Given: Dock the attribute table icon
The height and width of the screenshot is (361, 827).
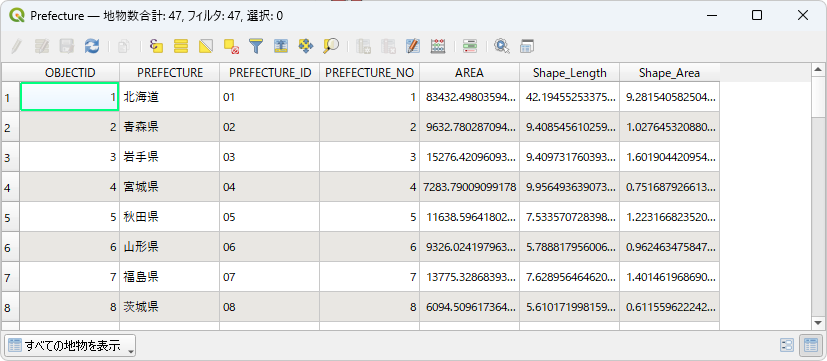Looking at the screenshot, I should (x=527, y=46).
